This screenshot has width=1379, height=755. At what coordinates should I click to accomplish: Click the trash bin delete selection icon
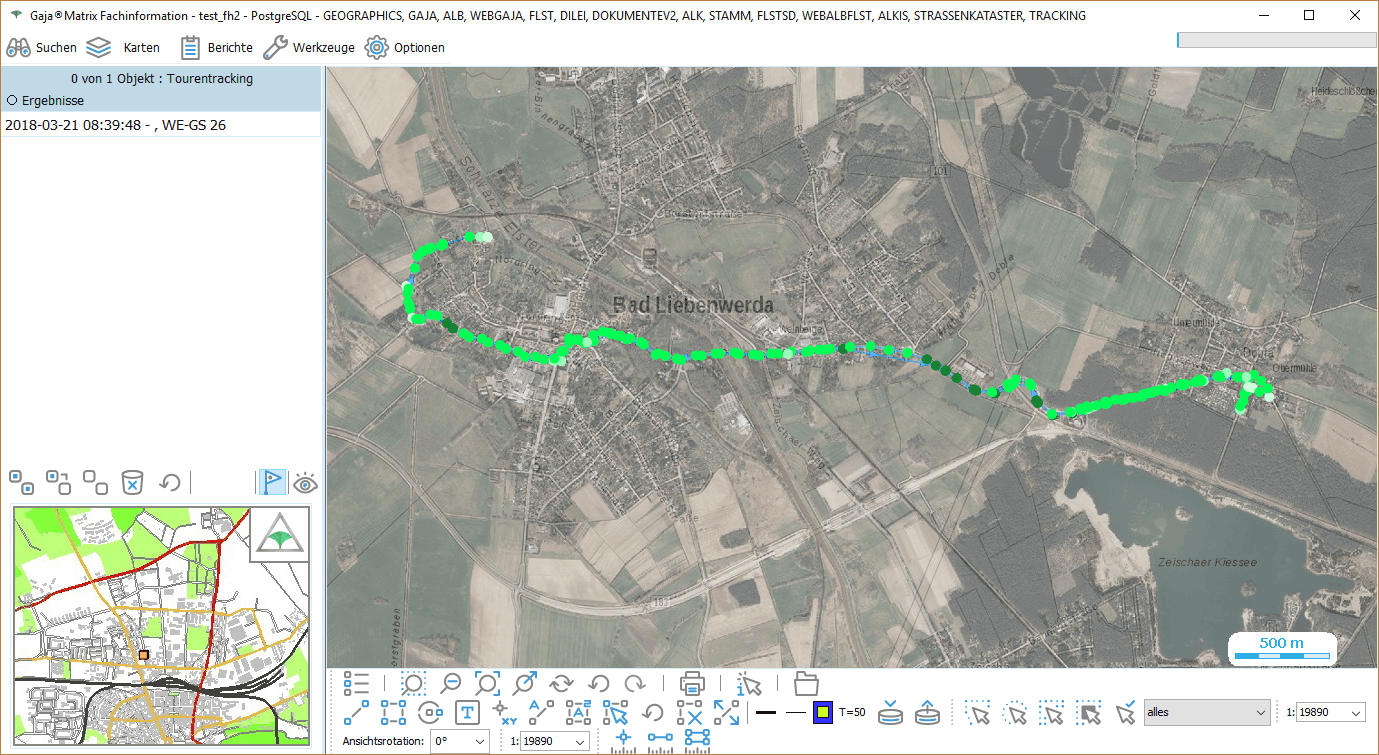132,483
